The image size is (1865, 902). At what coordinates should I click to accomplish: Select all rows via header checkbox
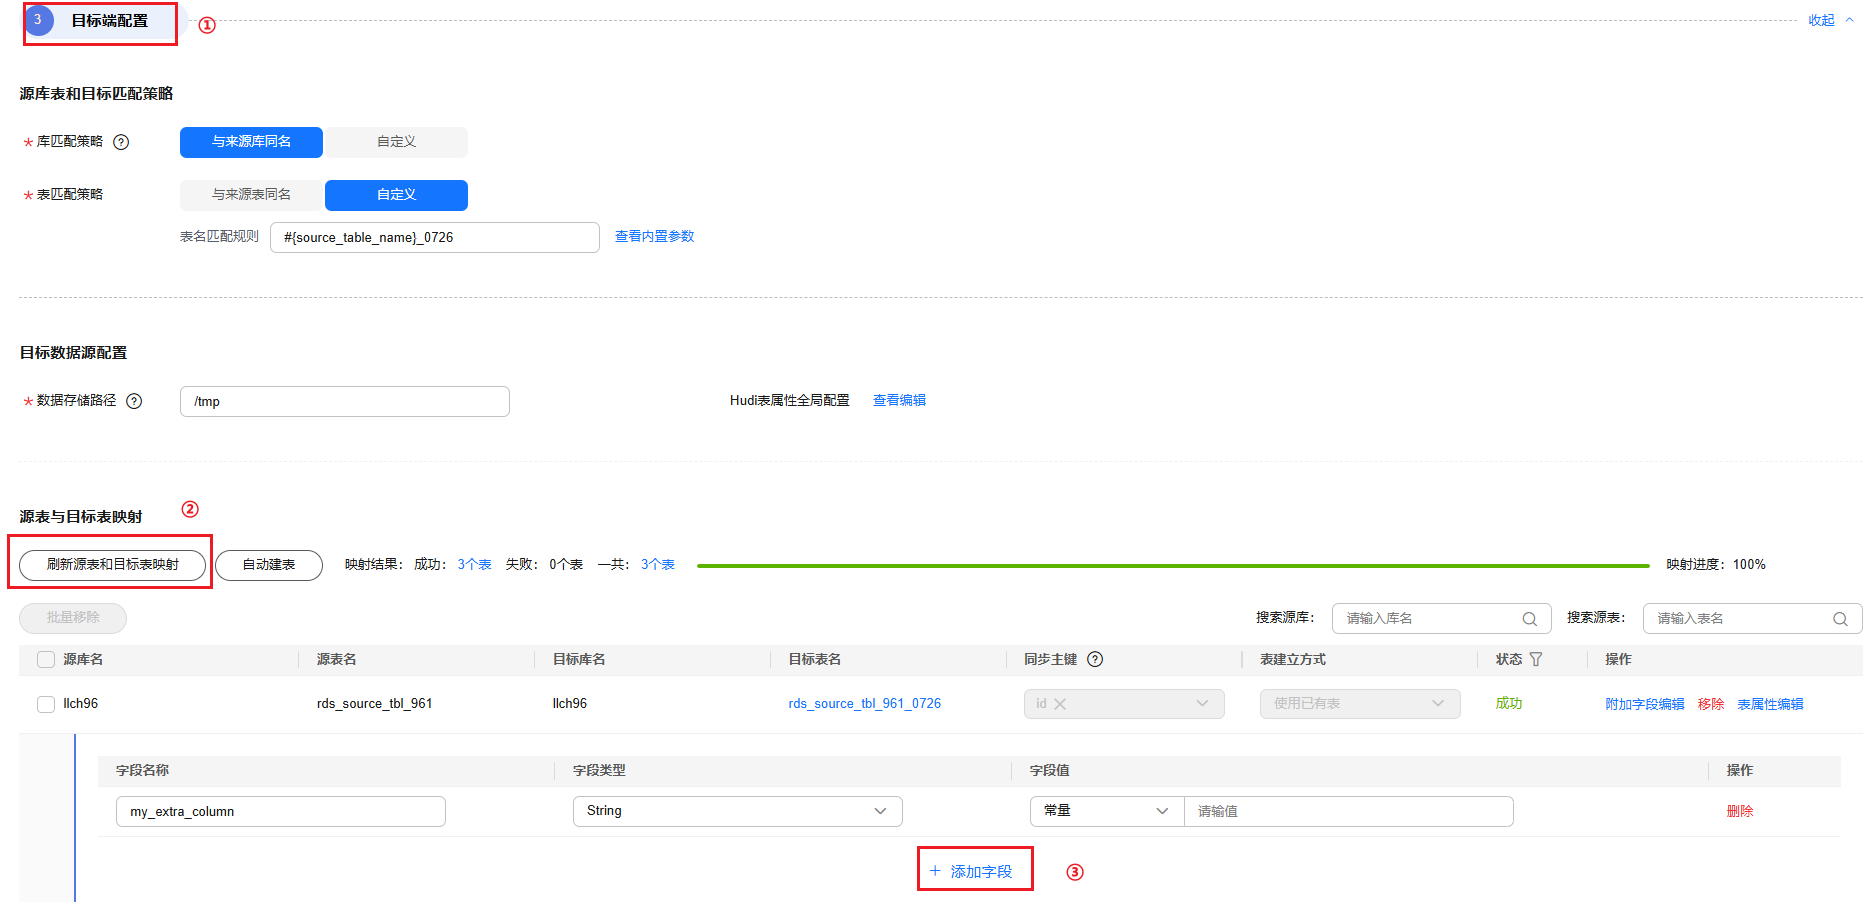coord(46,659)
